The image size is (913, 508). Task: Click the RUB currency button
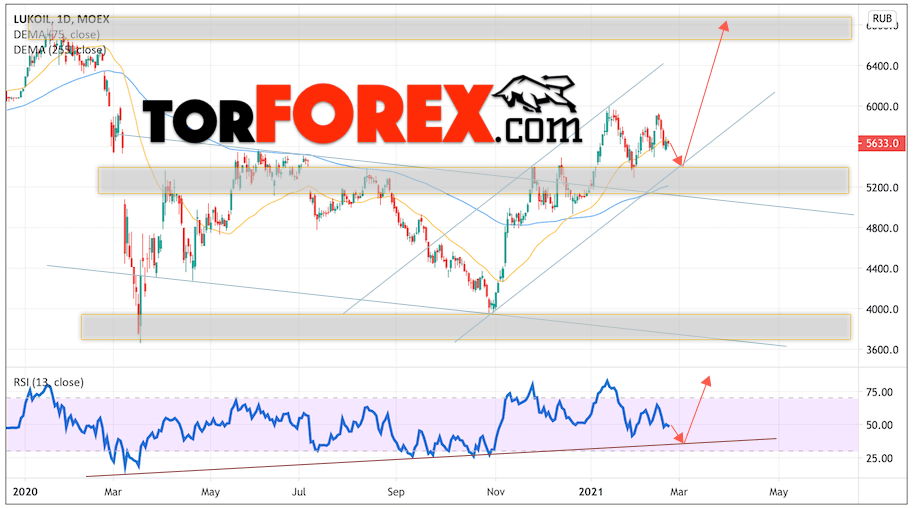tap(882, 18)
